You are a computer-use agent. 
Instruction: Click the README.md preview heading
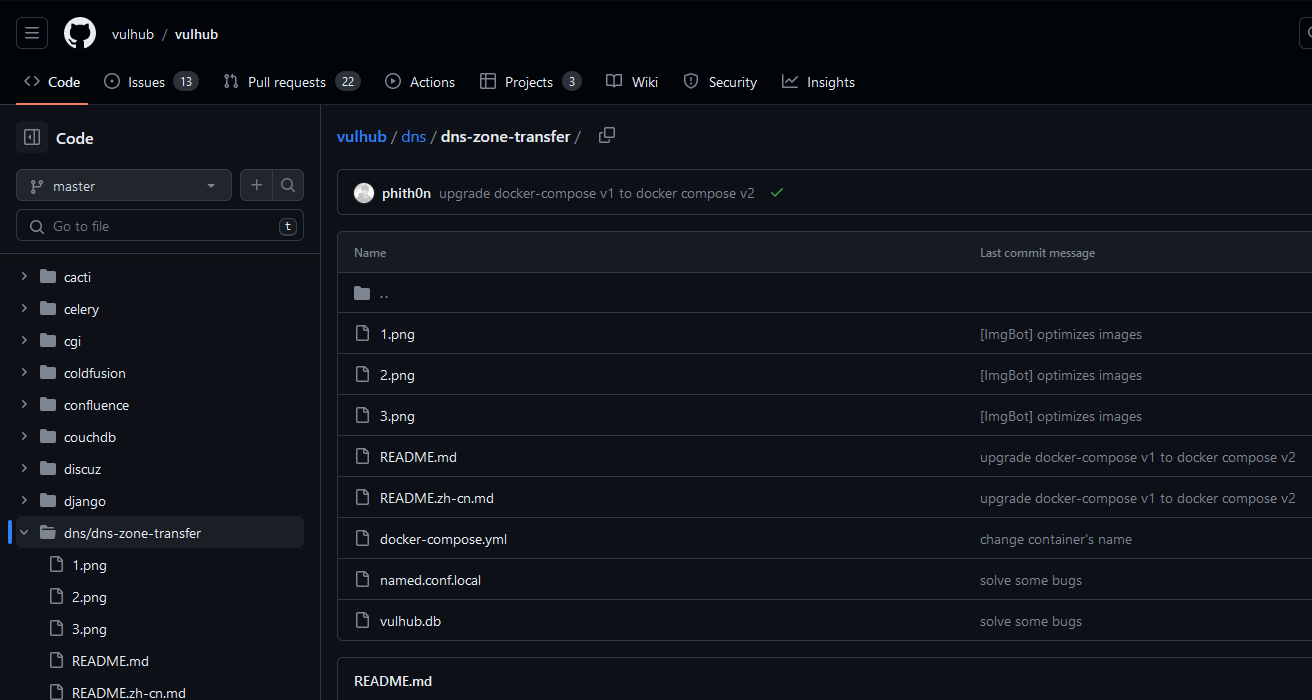coord(393,681)
